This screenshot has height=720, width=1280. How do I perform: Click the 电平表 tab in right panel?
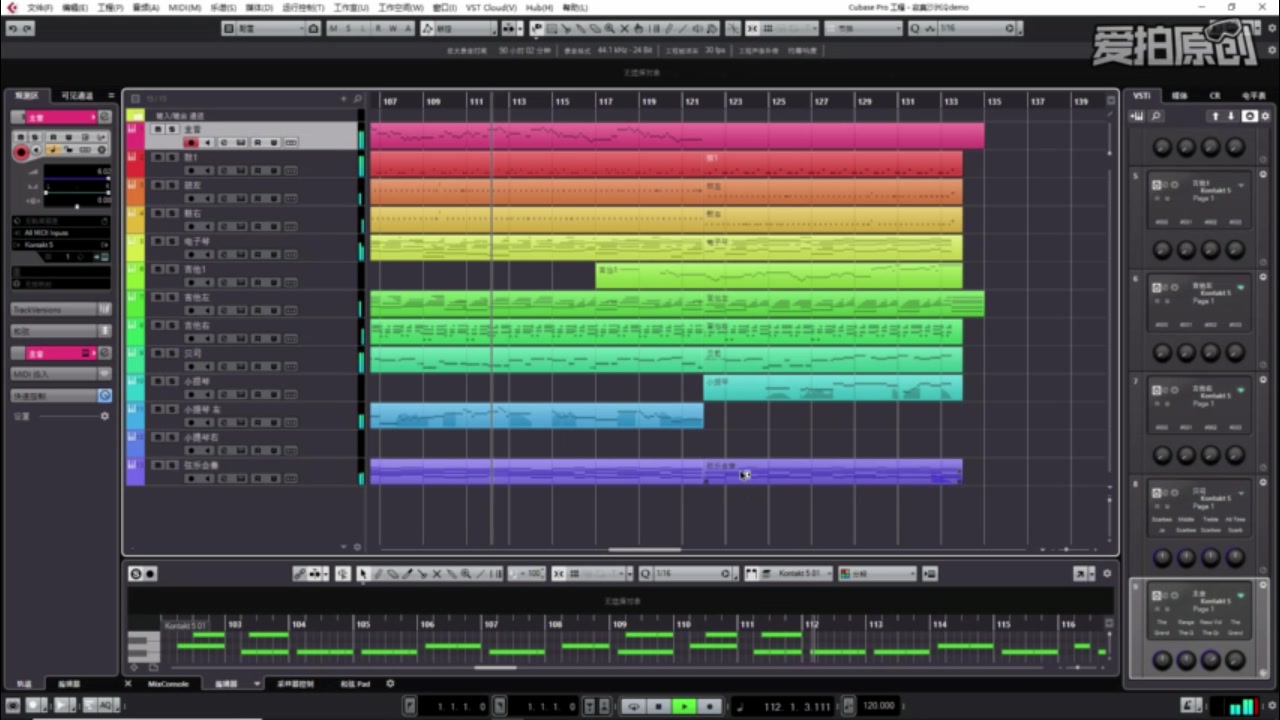(x=1253, y=96)
